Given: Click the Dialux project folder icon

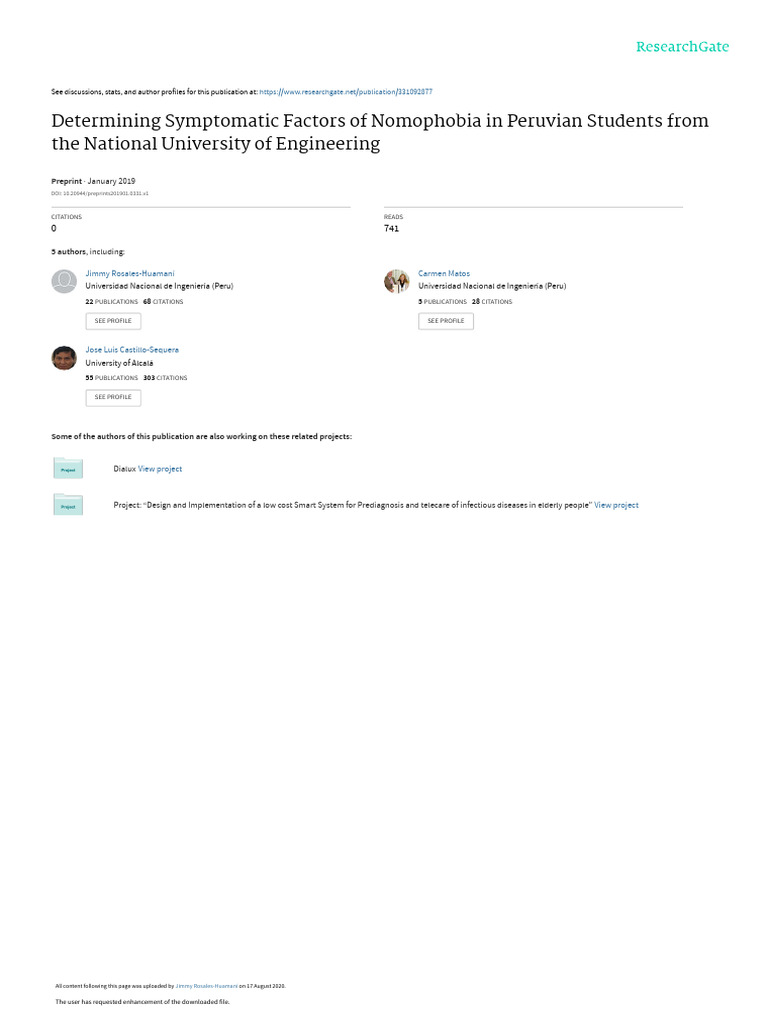Looking at the screenshot, I should coord(68,468).
